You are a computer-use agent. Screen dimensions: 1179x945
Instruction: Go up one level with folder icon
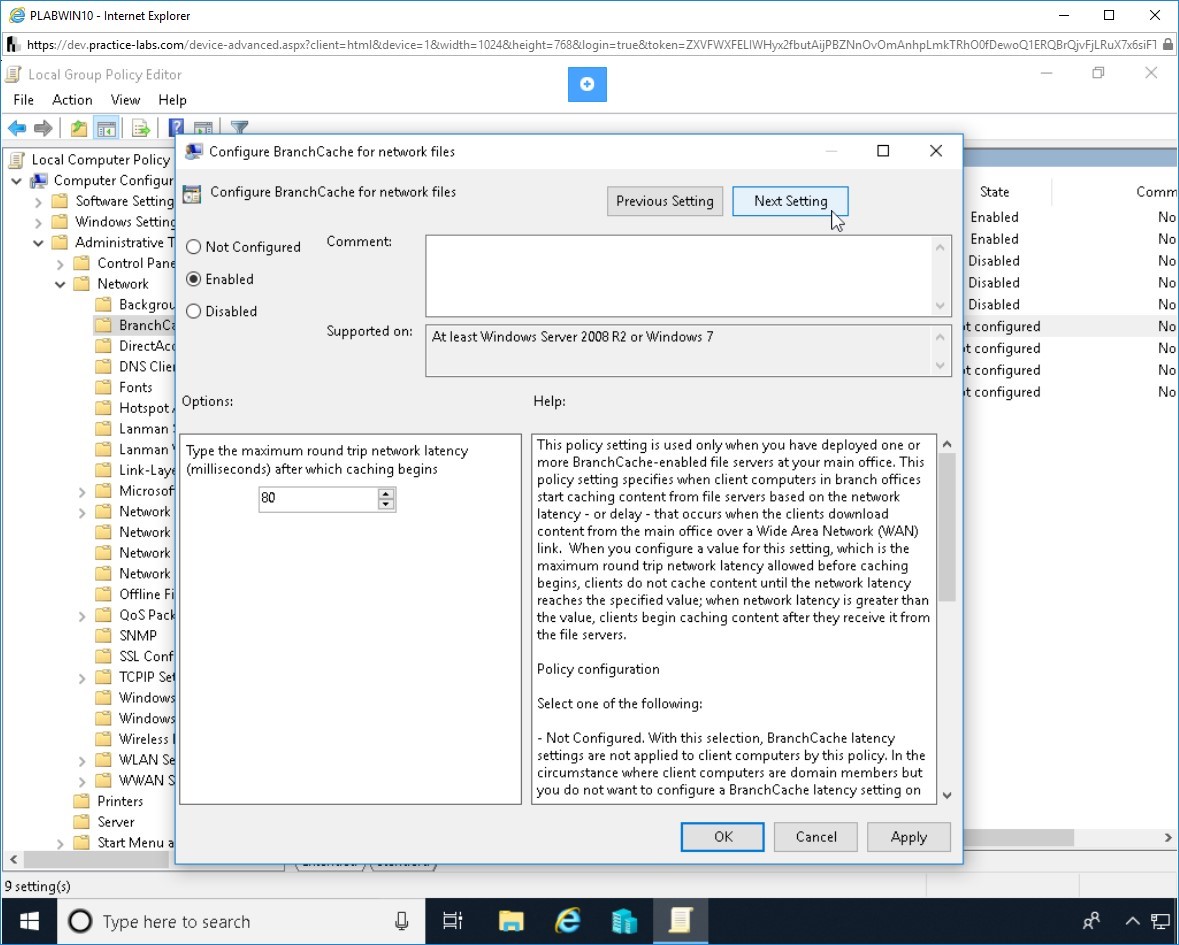click(x=79, y=129)
